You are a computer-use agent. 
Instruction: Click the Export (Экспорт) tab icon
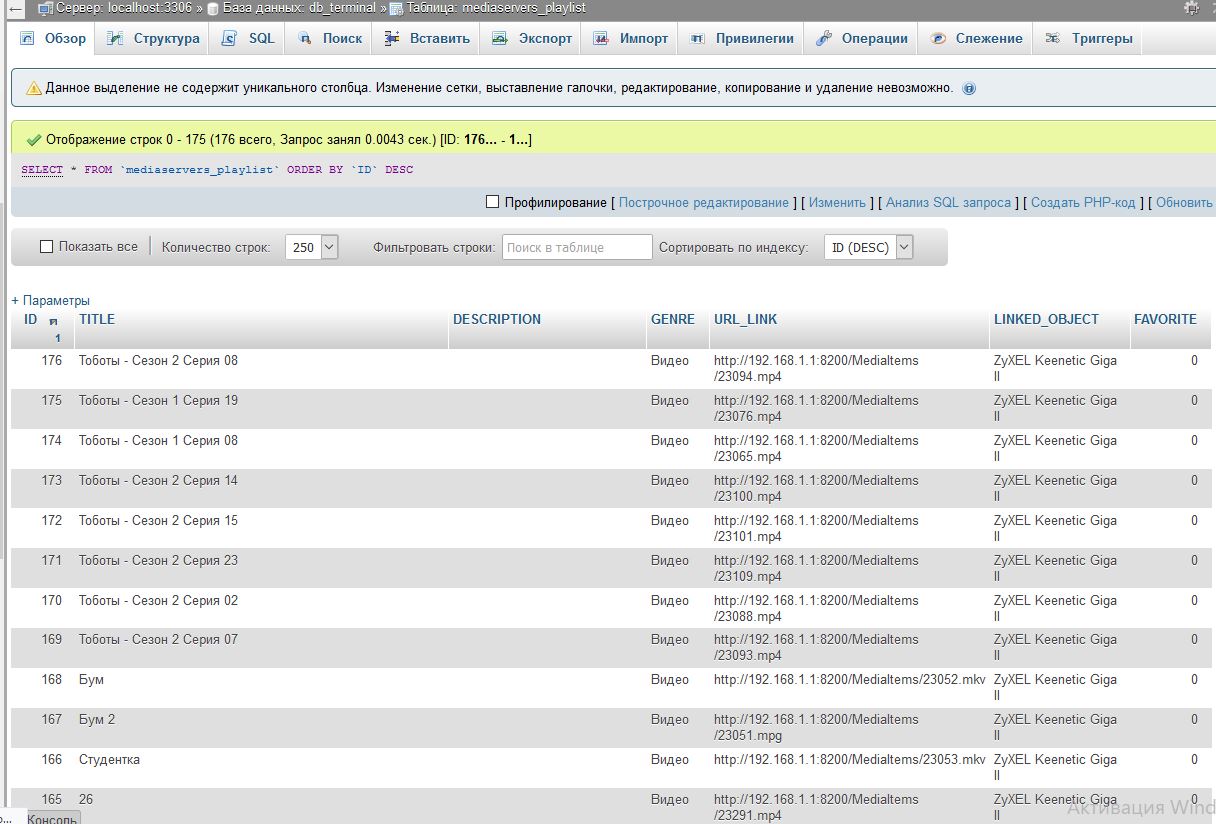[x=500, y=39]
